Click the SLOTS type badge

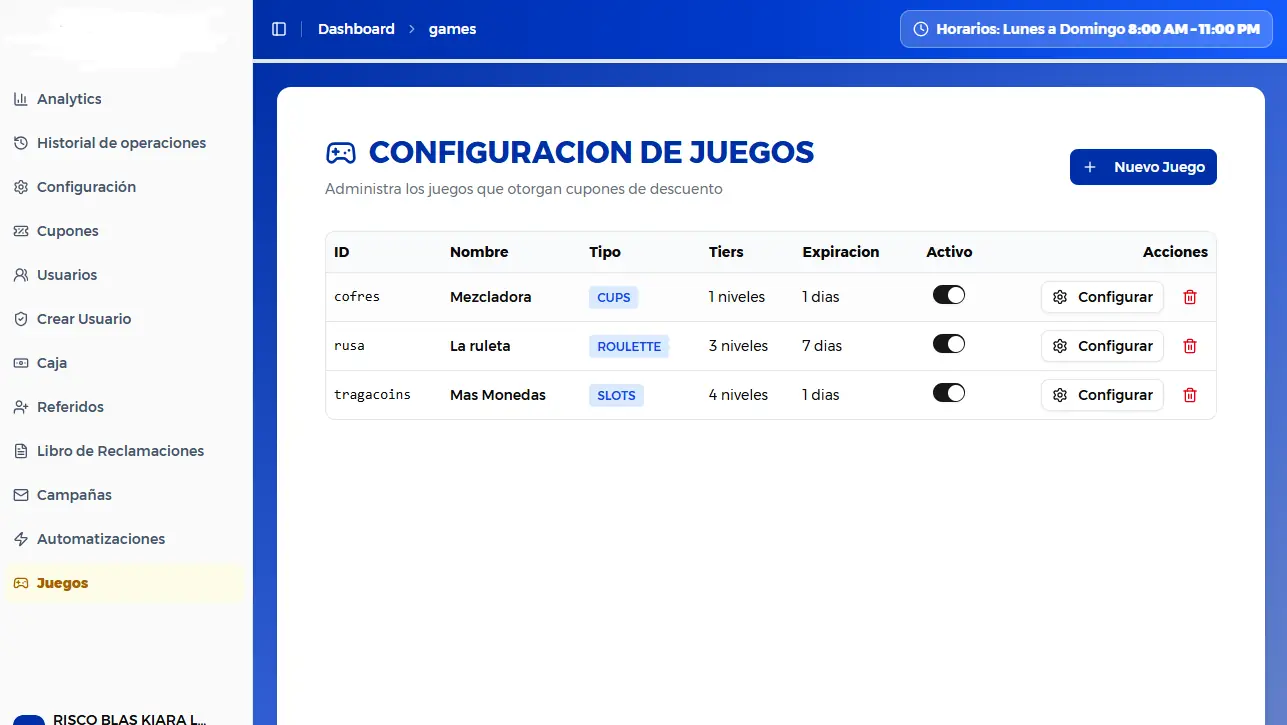click(x=616, y=395)
